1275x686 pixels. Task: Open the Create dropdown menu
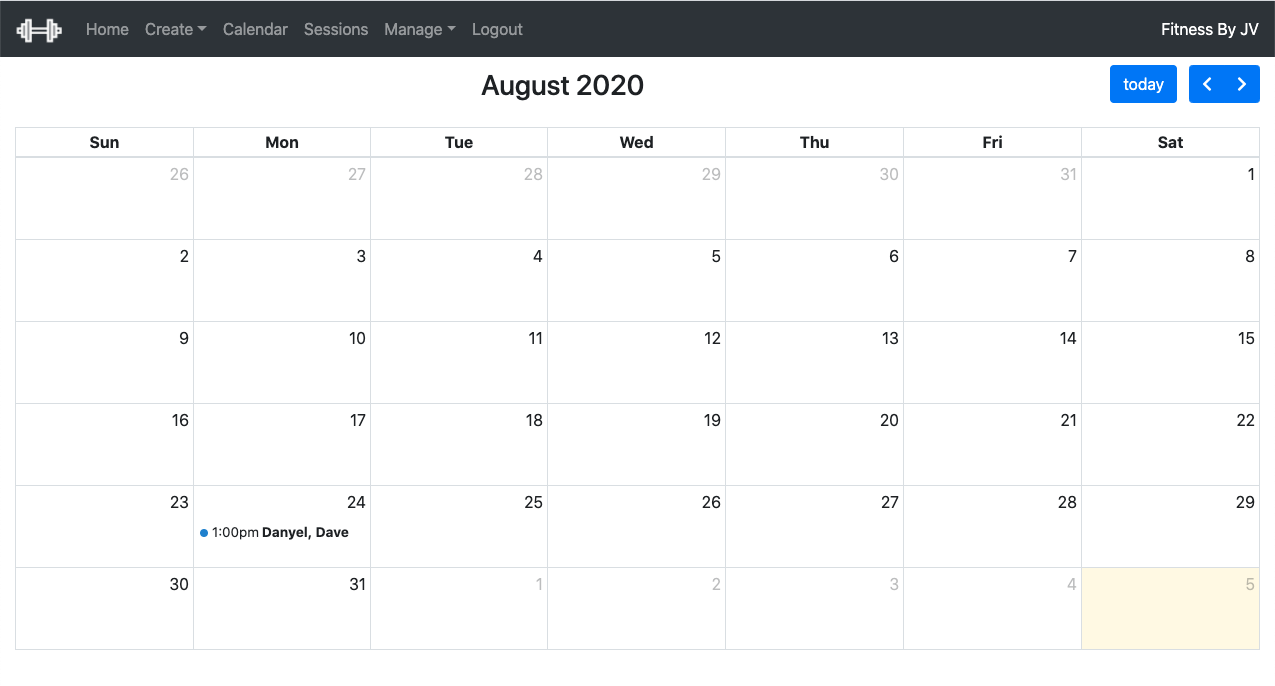pos(175,29)
